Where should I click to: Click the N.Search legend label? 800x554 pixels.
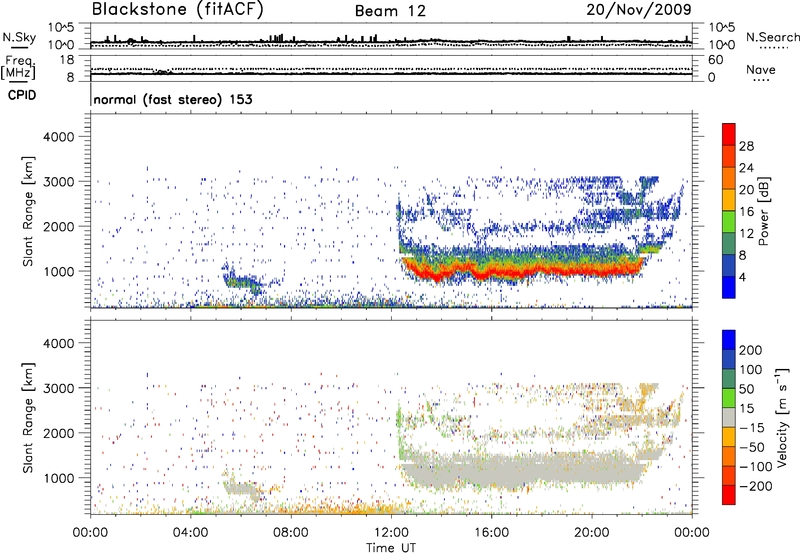(x=772, y=37)
